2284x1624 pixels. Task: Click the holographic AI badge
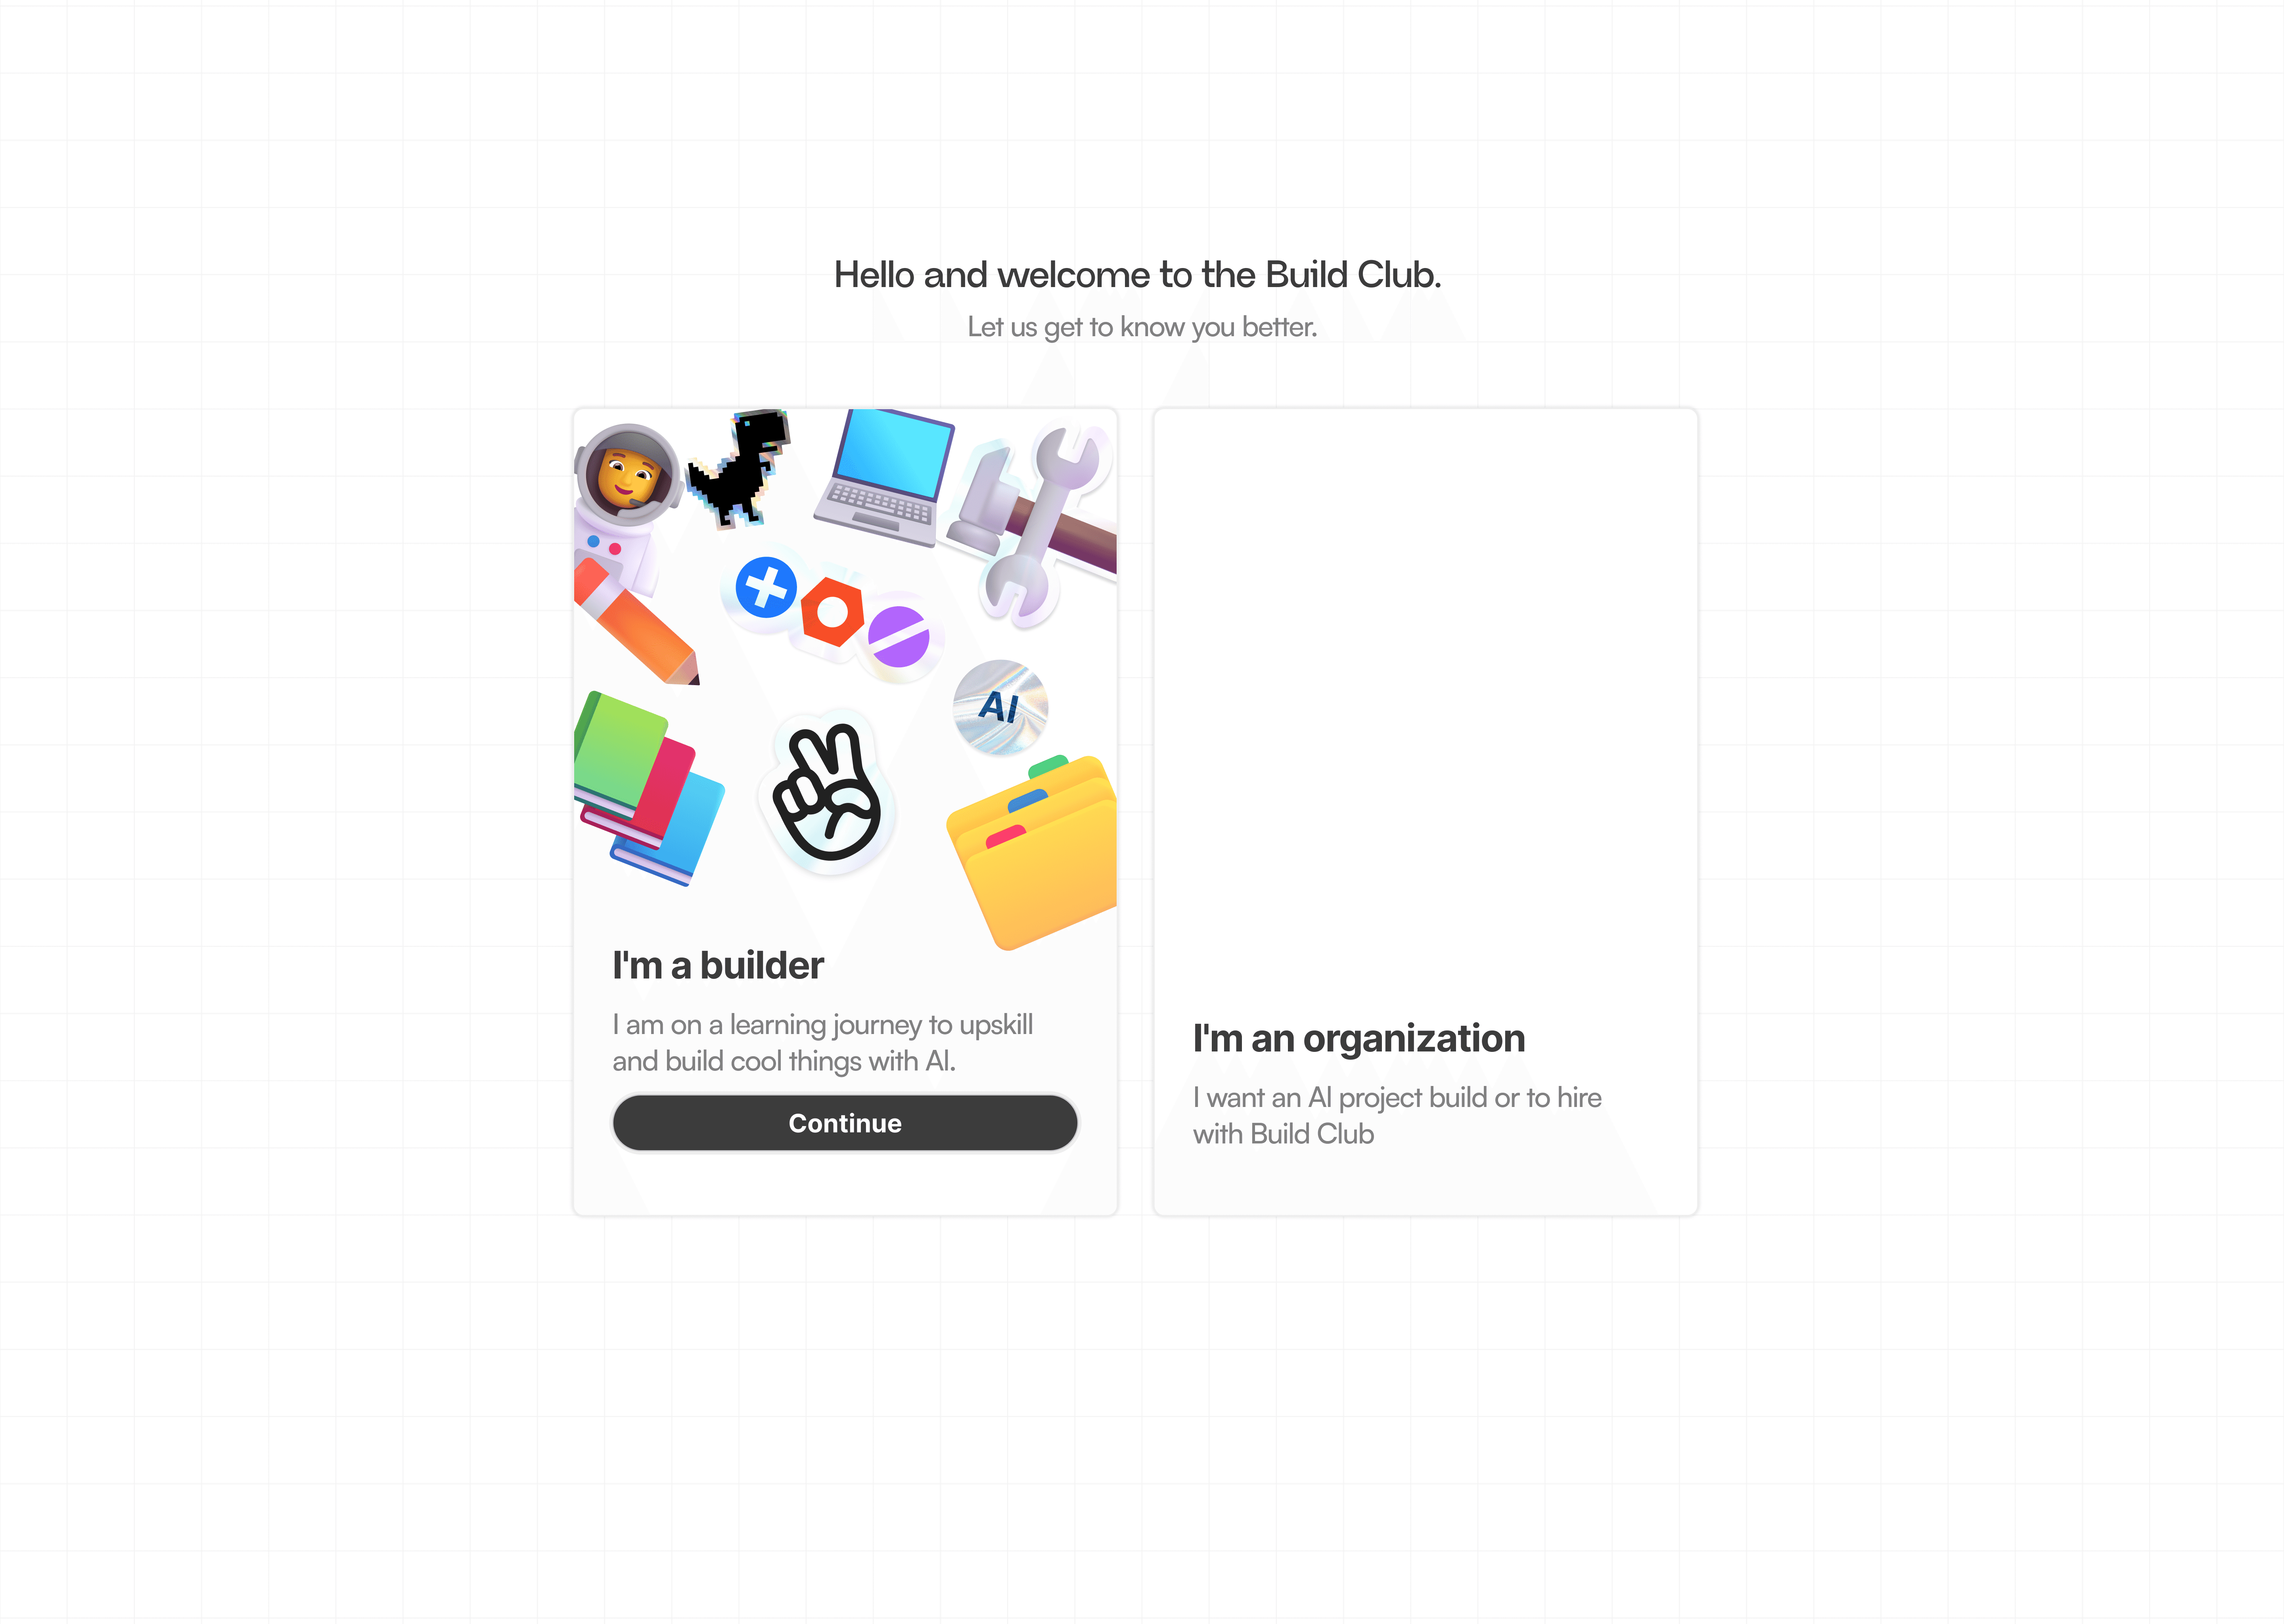click(1000, 707)
